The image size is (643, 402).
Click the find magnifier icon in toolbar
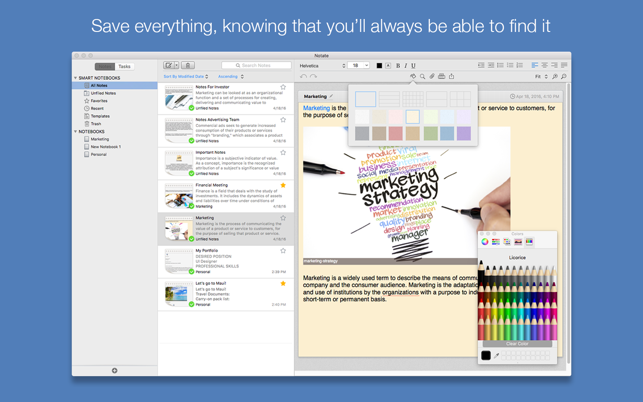pos(422,76)
